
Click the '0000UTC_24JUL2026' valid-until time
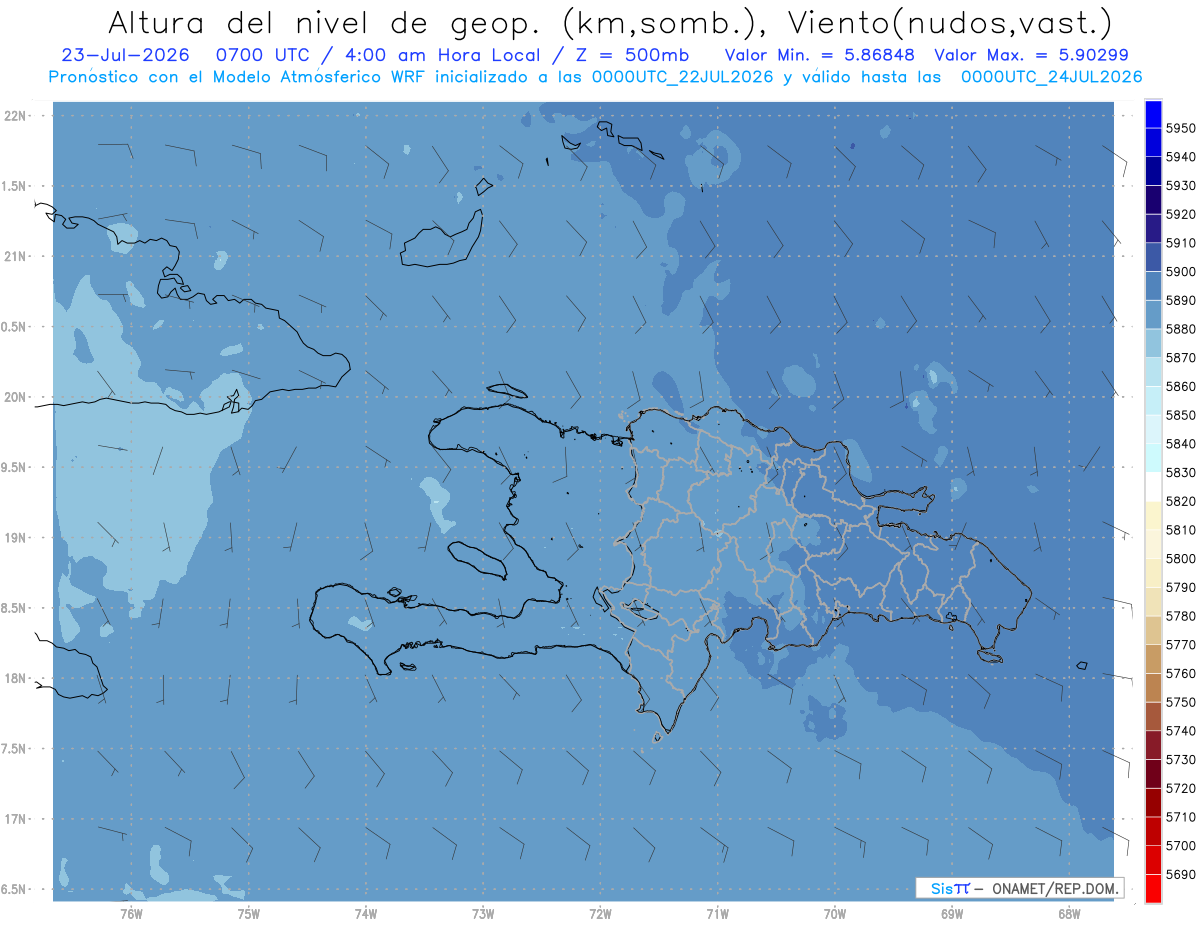click(1051, 77)
